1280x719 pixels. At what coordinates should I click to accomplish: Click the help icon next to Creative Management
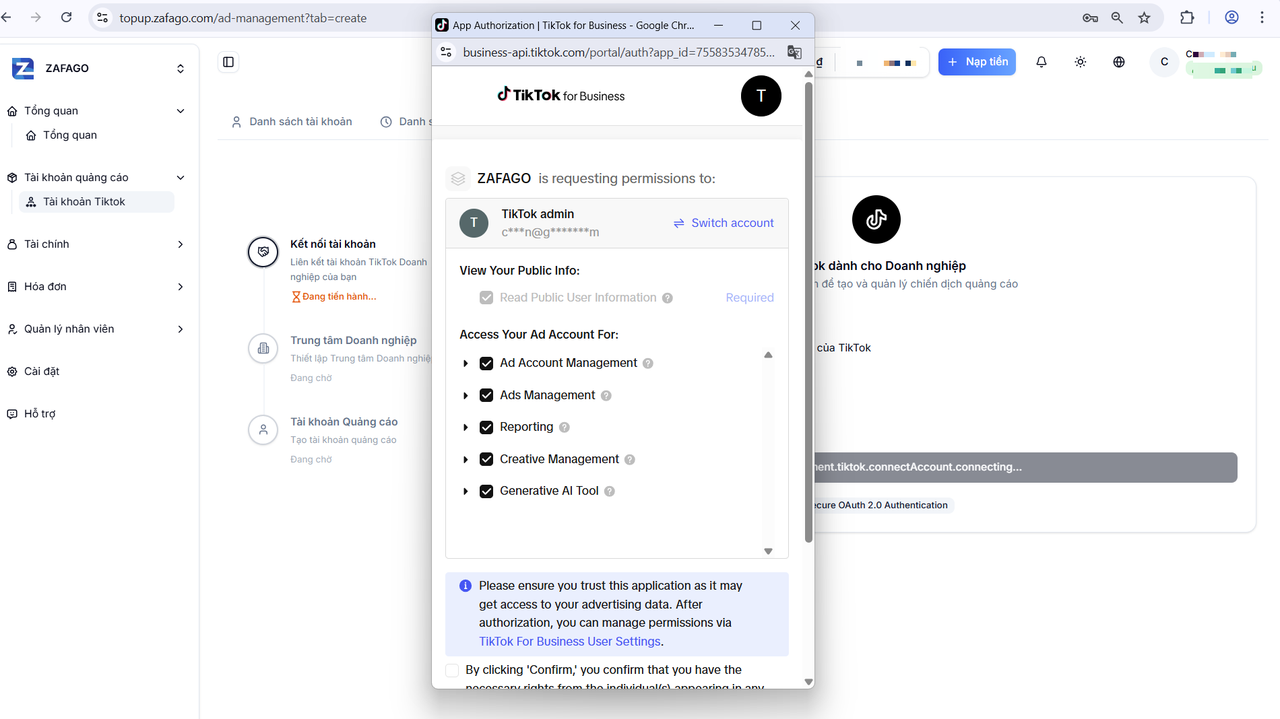tap(630, 459)
